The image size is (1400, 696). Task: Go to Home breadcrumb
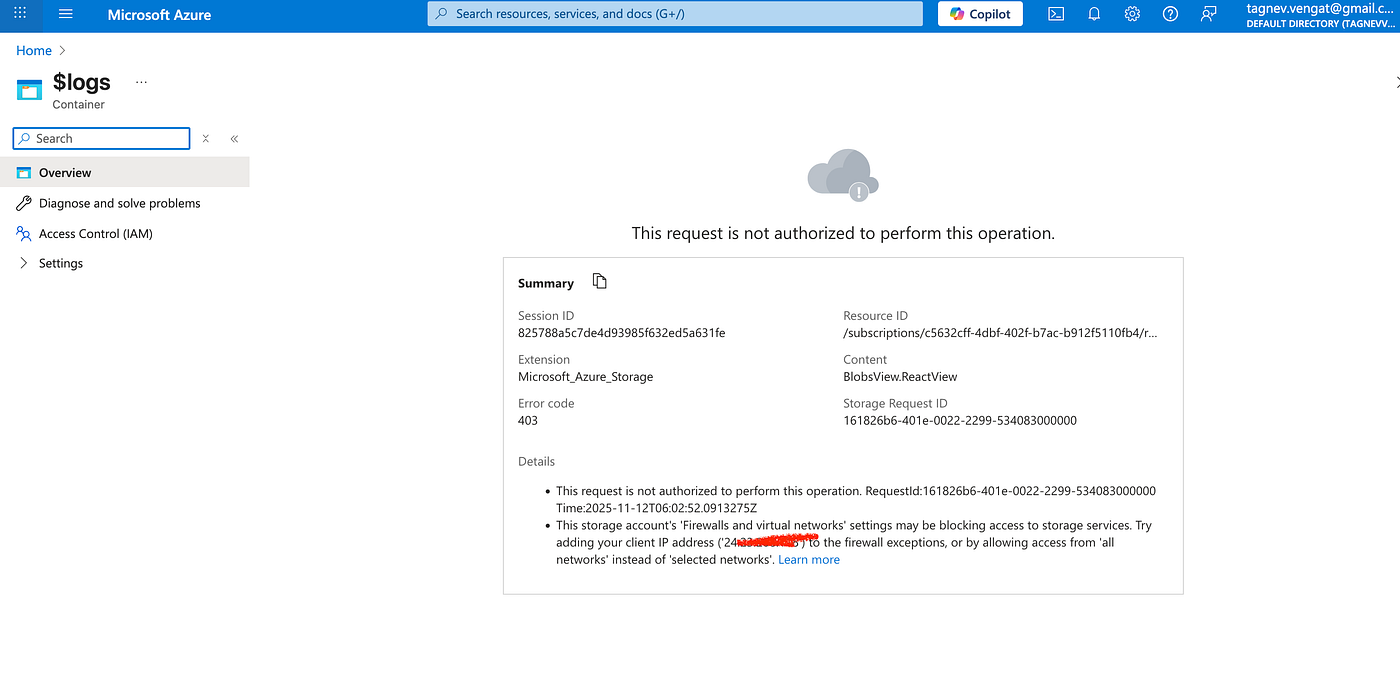[34, 50]
